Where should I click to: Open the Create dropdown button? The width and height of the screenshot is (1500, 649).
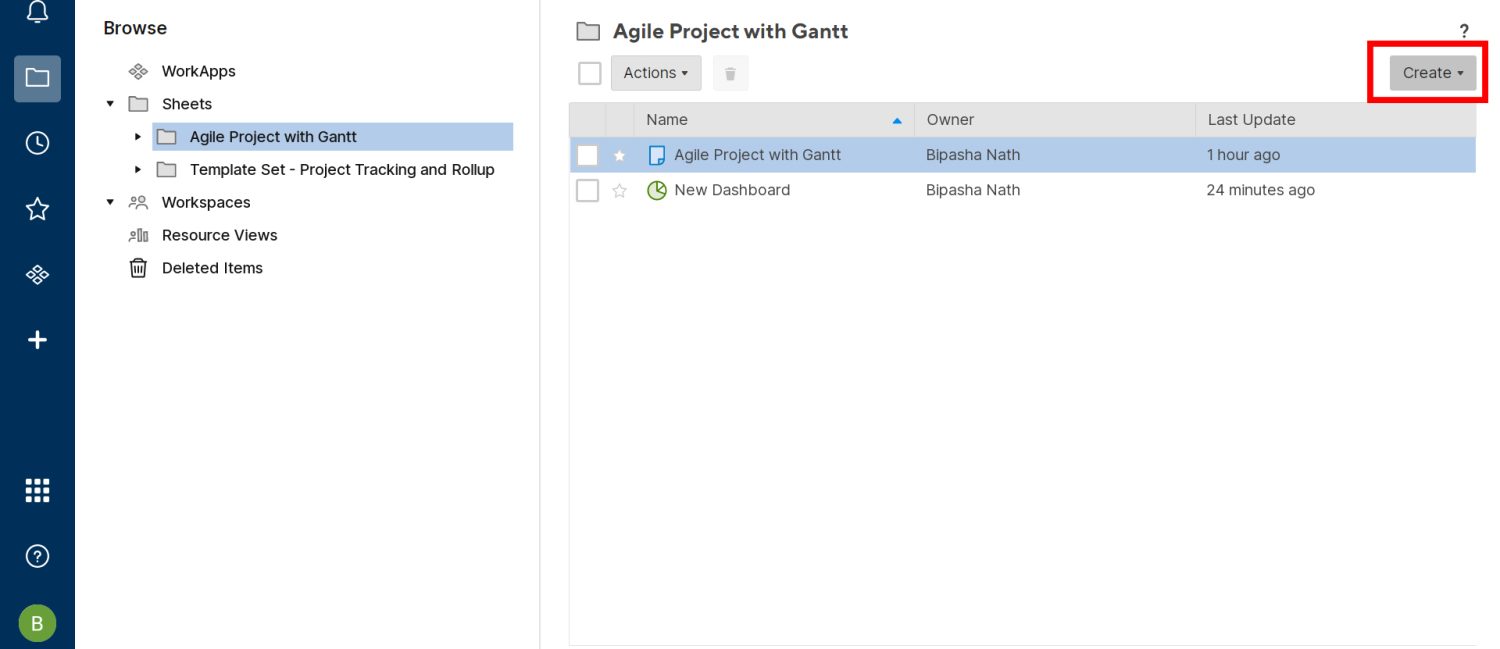1432,73
